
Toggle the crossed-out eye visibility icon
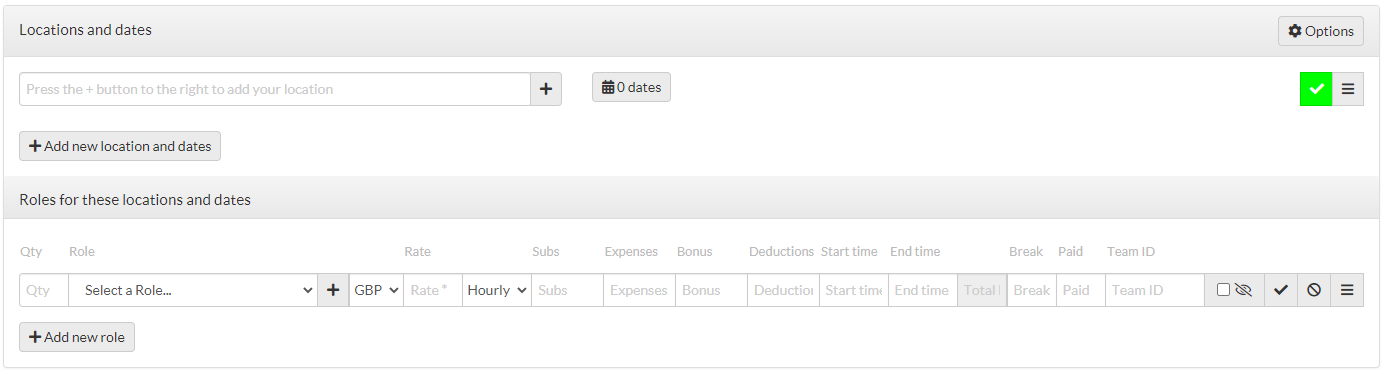pyautogui.click(x=1243, y=290)
